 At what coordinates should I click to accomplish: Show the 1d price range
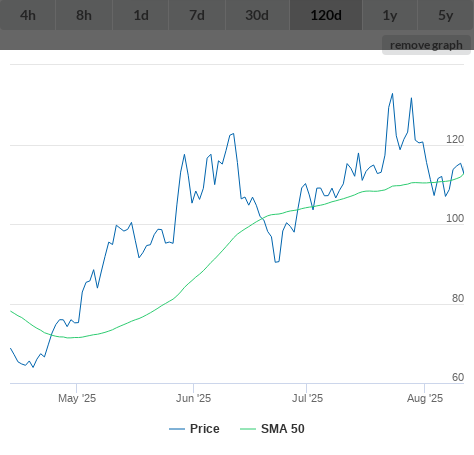click(x=141, y=15)
